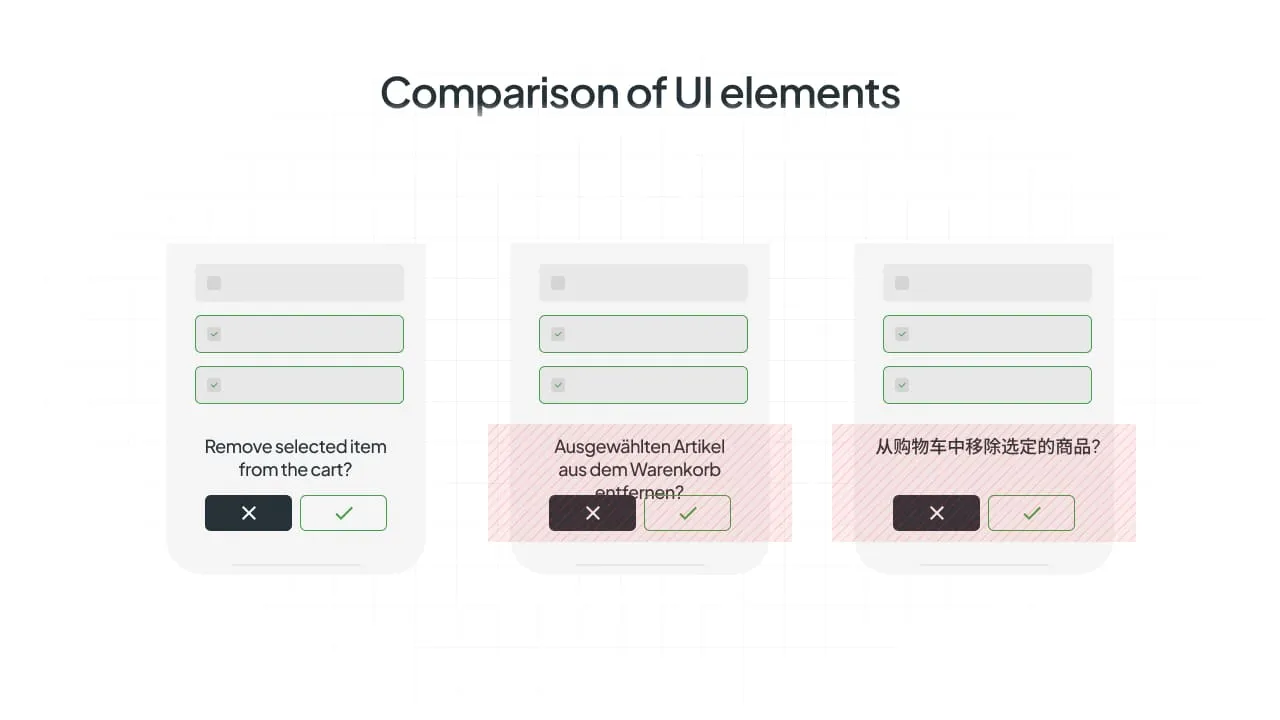
Task: Uncheck the first checkbox in the Chinese card
Action: coord(901,333)
